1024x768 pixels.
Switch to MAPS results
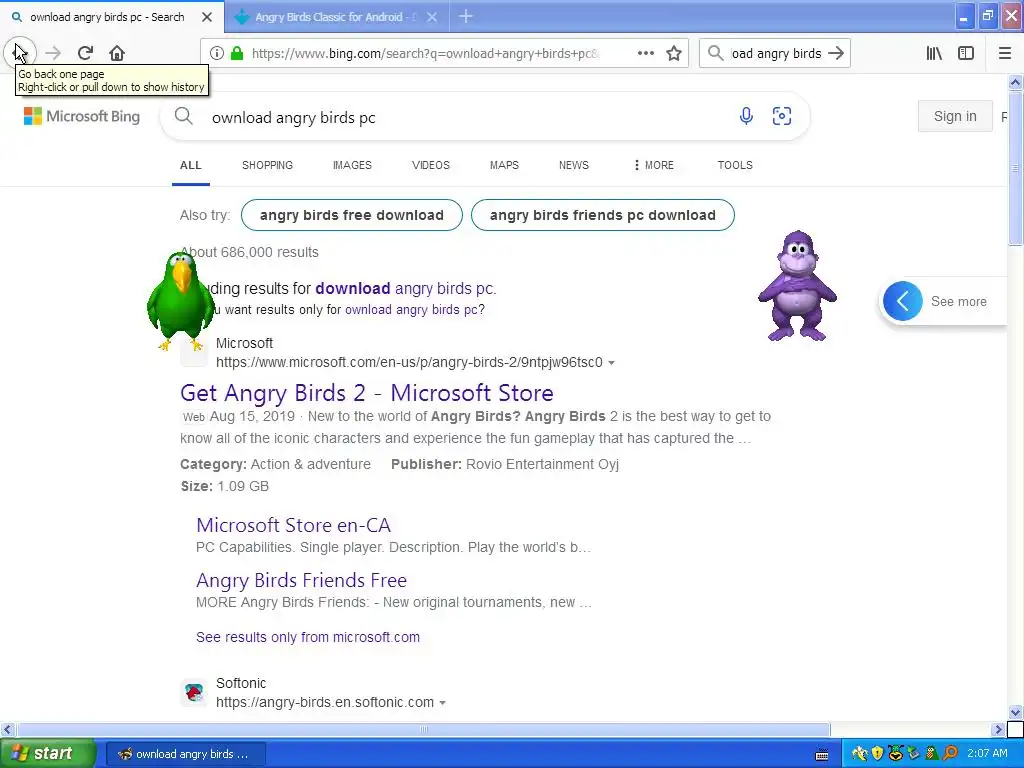pyautogui.click(x=504, y=165)
